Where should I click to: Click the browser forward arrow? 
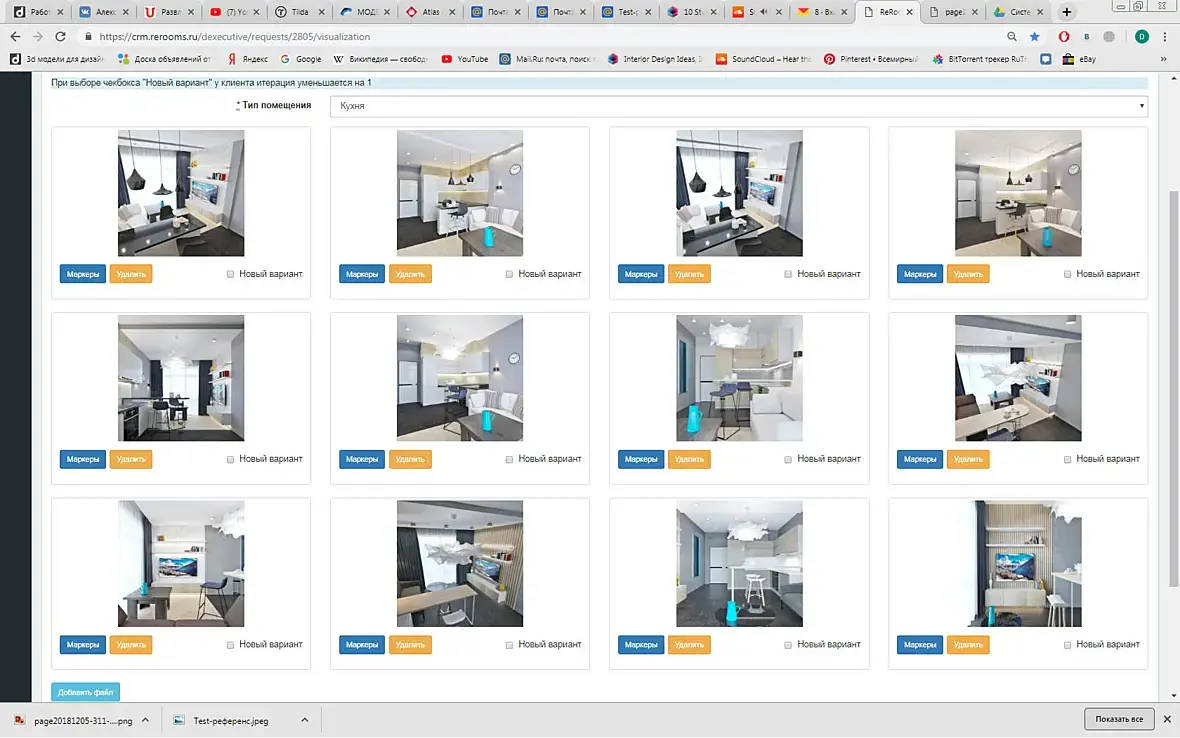38,36
